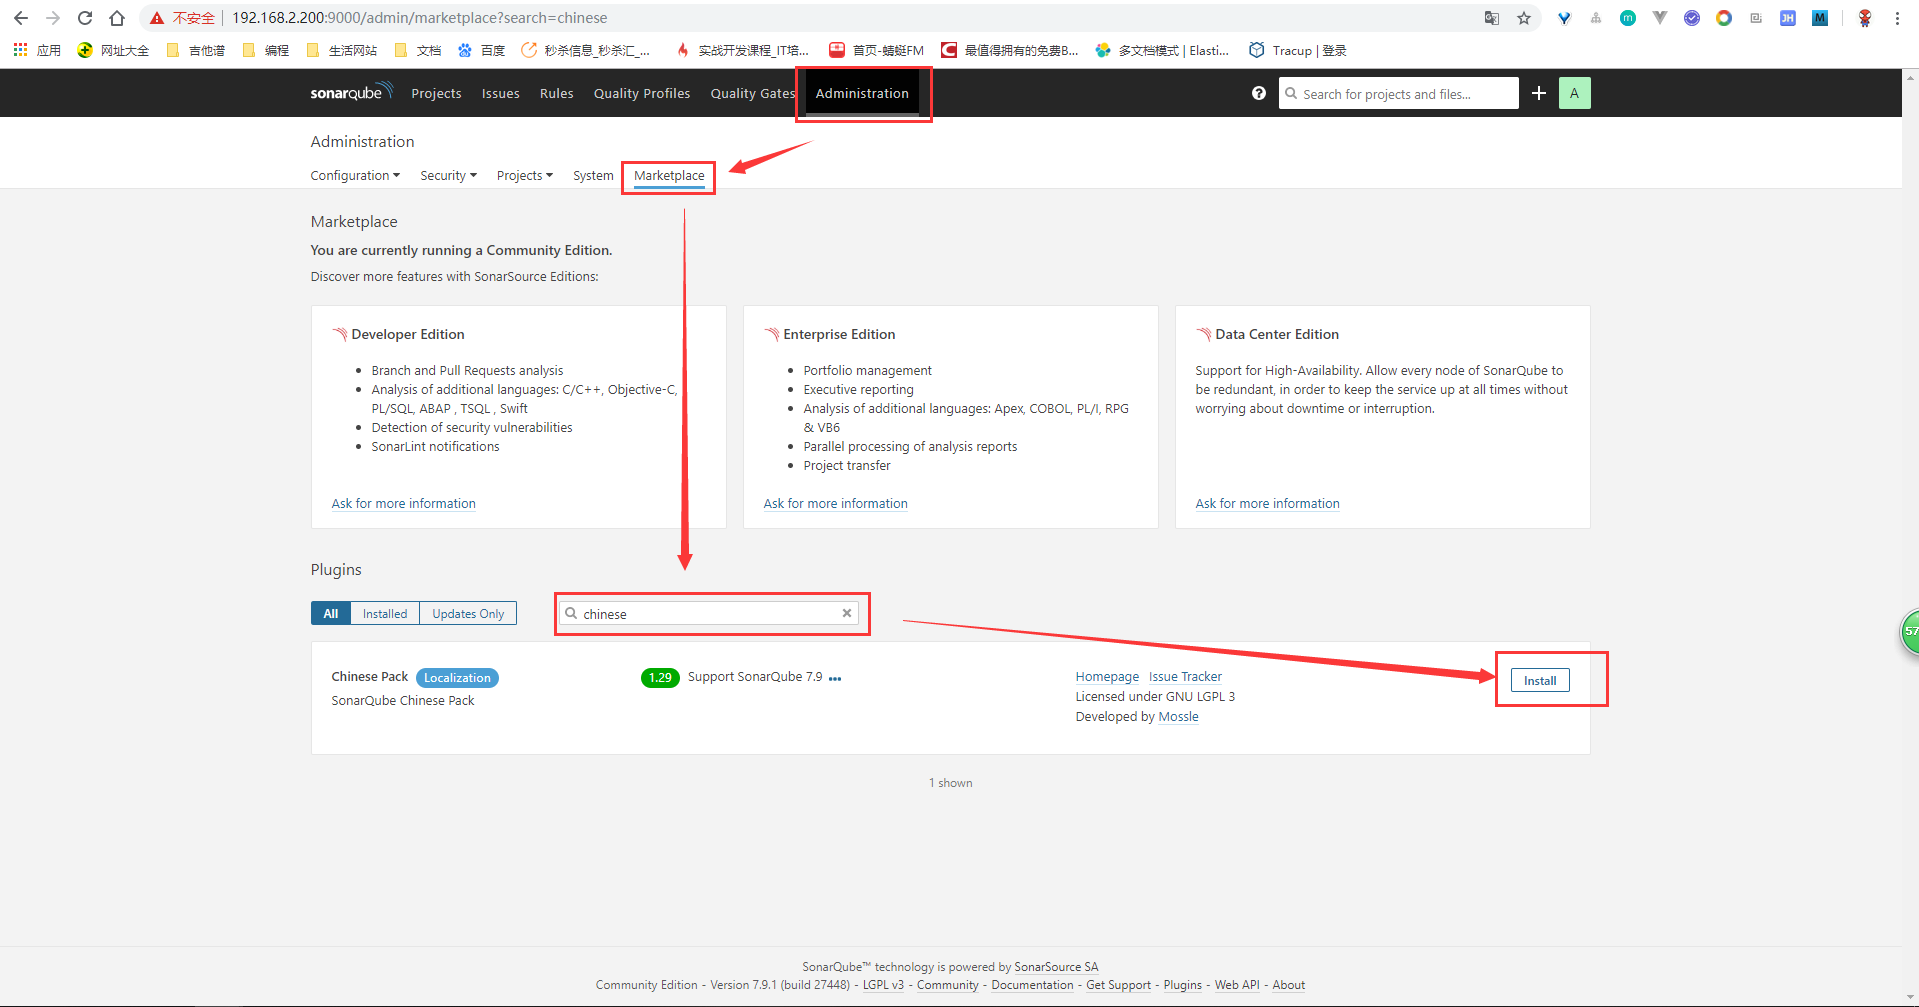Open the Tracup bookmark
1919x1007 pixels.
(1298, 50)
